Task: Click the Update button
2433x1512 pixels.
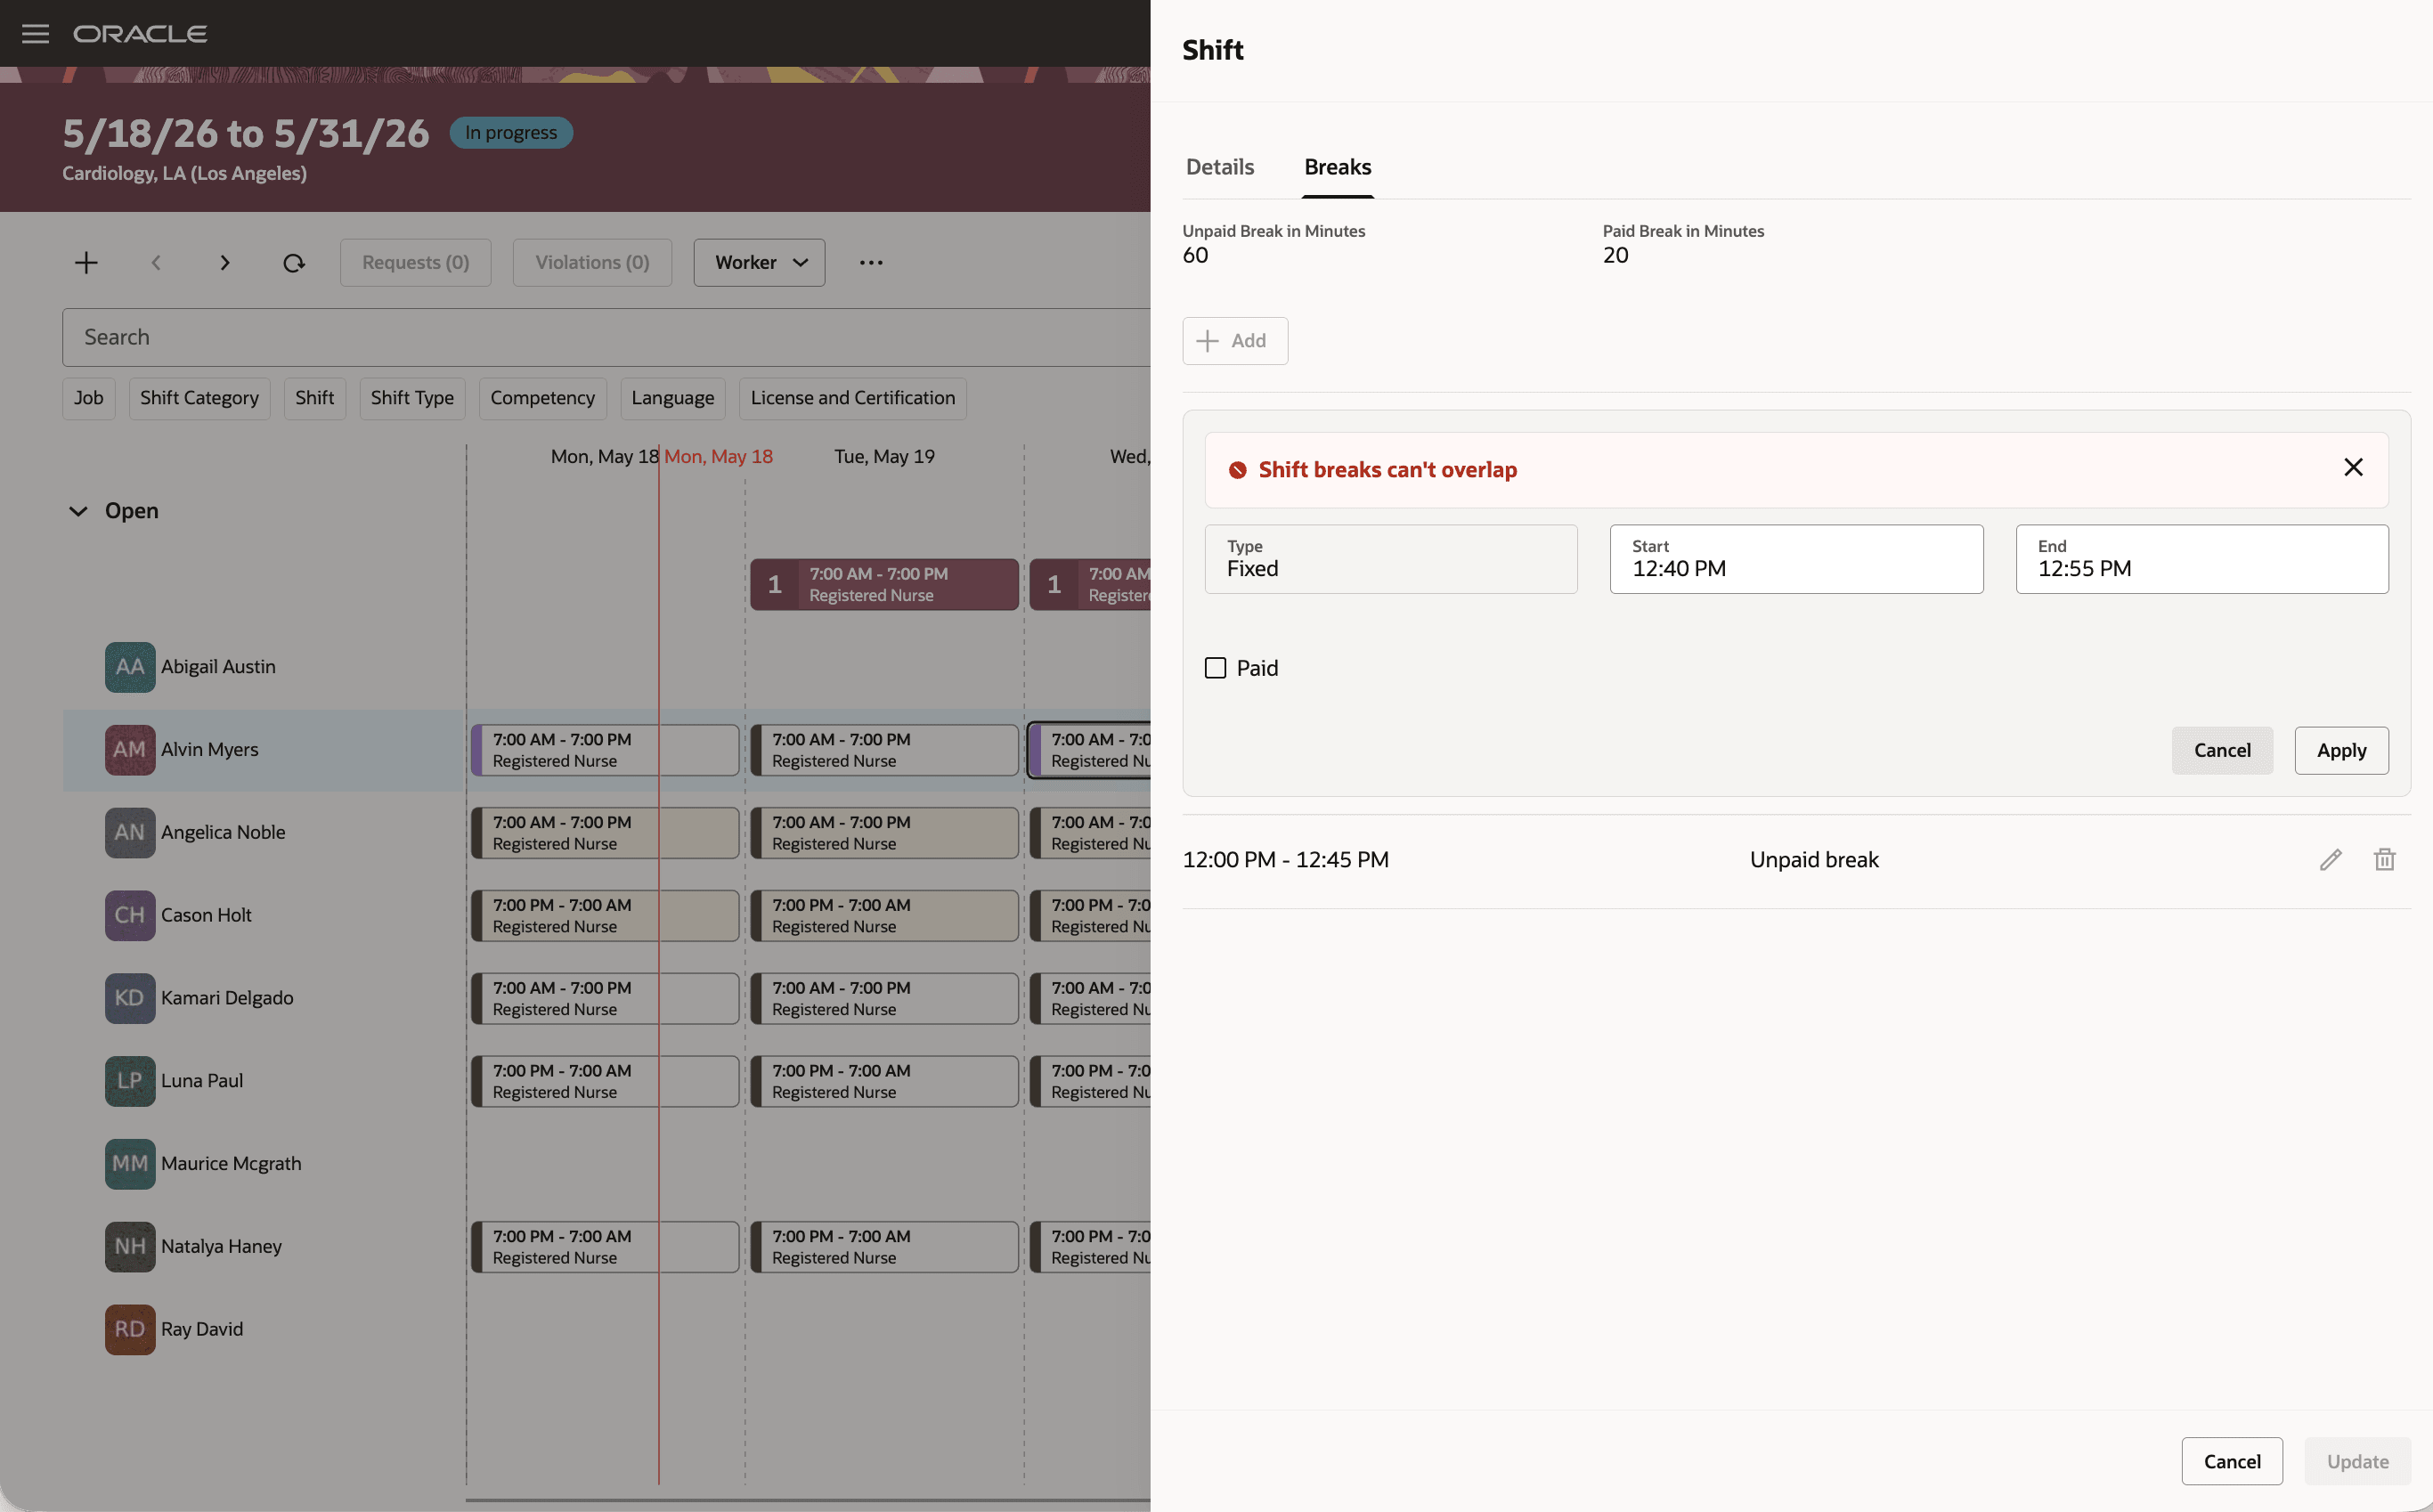Action: [x=2357, y=1461]
